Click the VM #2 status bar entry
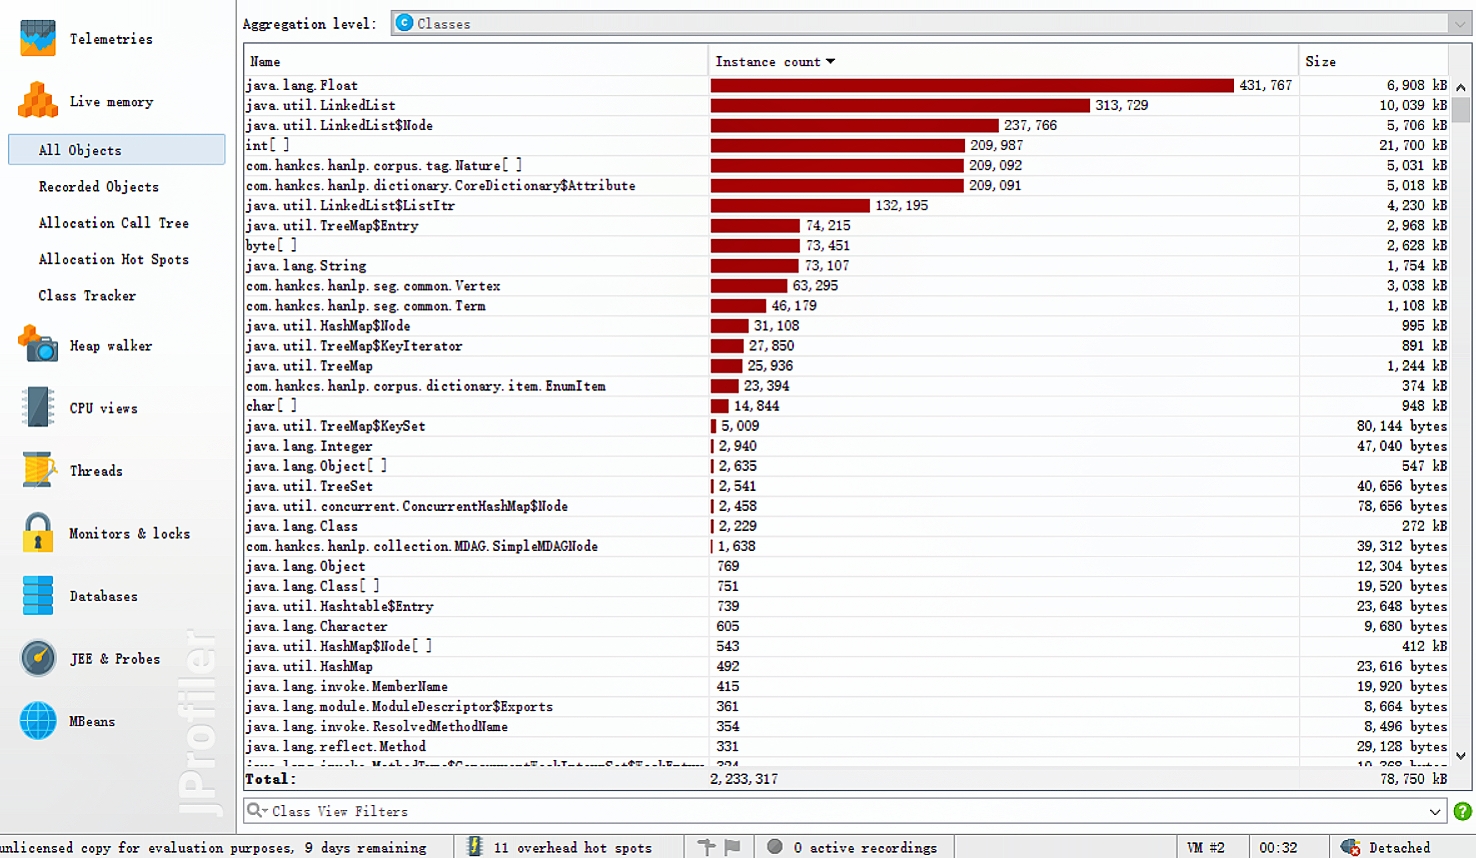 pos(1205,847)
